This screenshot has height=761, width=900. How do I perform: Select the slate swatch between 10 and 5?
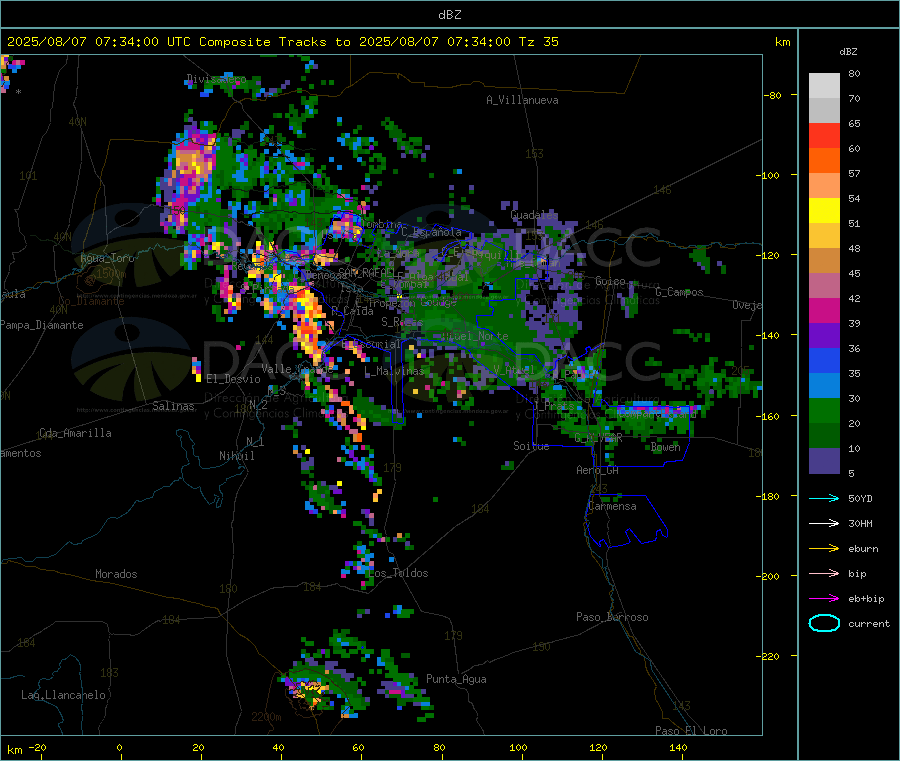[824, 461]
